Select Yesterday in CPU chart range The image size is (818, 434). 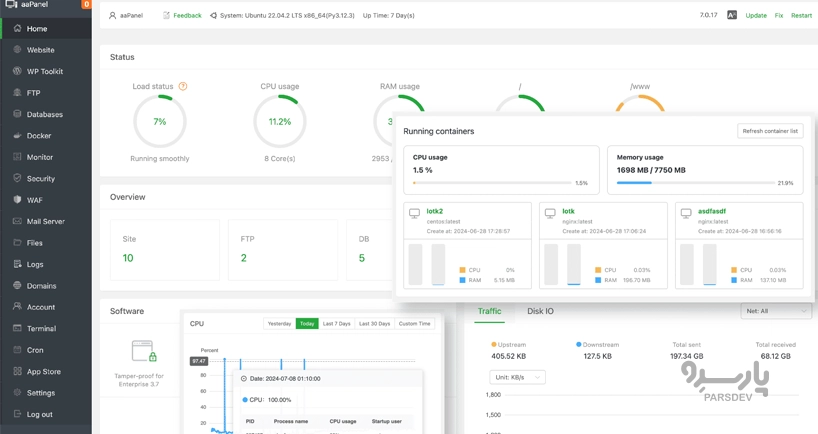(x=280, y=324)
